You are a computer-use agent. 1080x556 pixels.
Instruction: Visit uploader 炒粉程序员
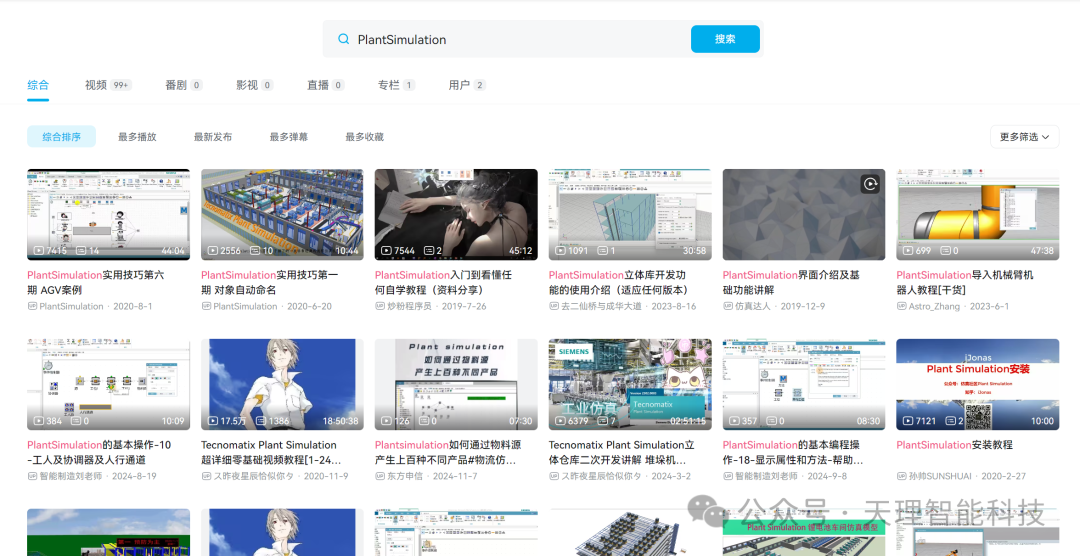(x=408, y=306)
